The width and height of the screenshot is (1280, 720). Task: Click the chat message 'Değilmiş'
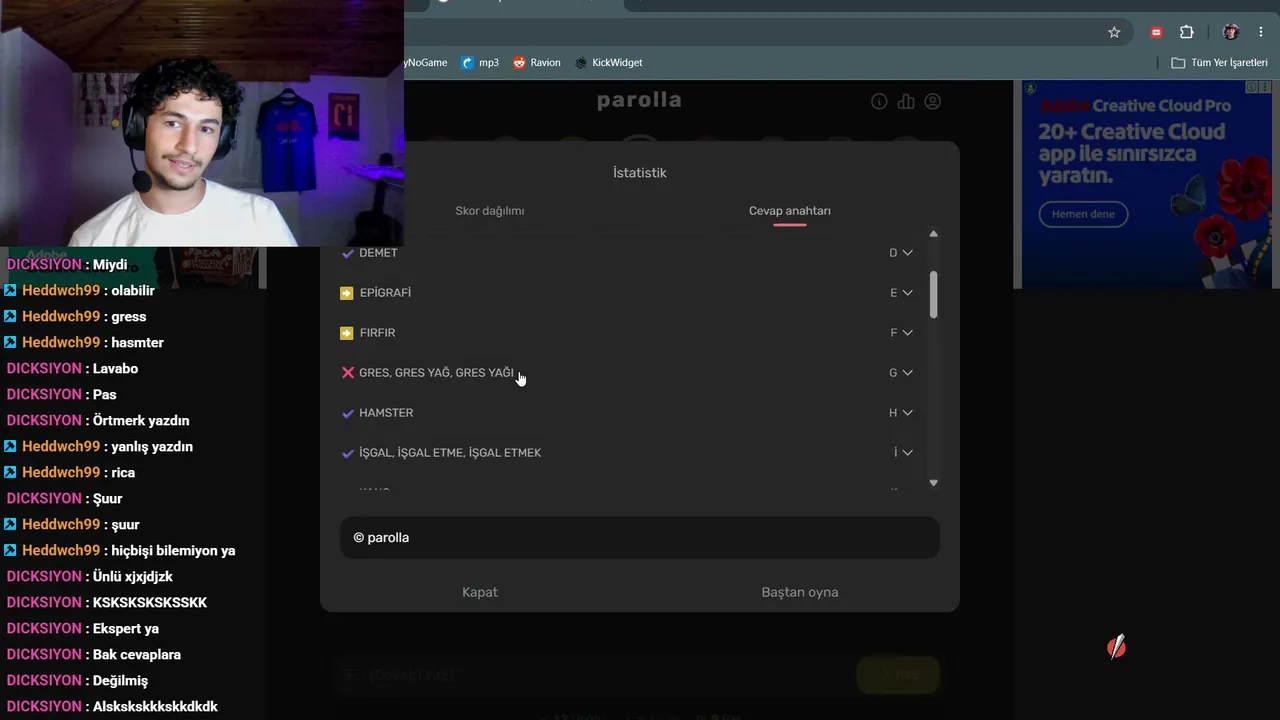(120, 681)
